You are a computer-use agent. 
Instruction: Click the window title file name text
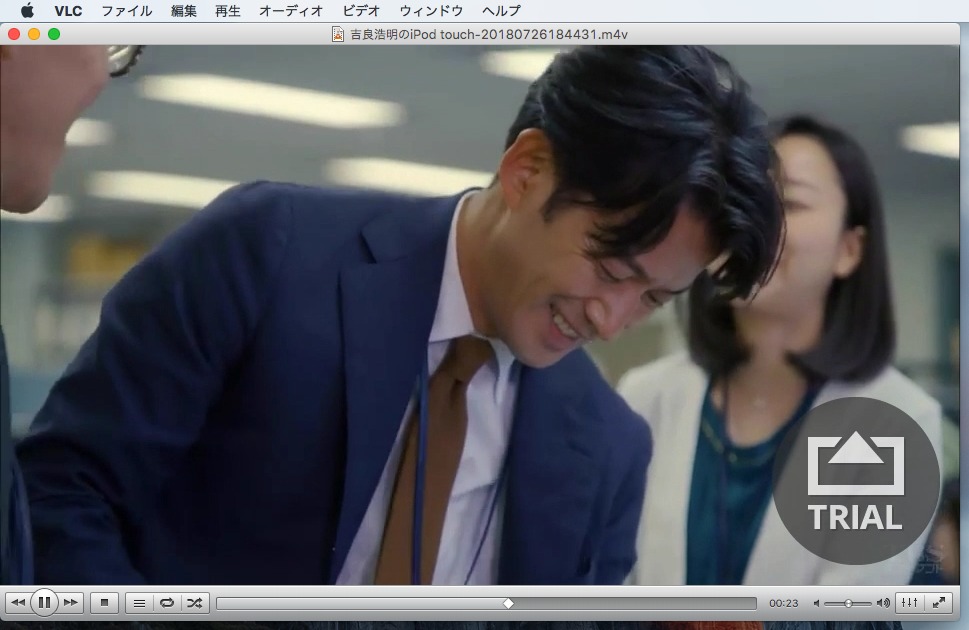click(489, 35)
